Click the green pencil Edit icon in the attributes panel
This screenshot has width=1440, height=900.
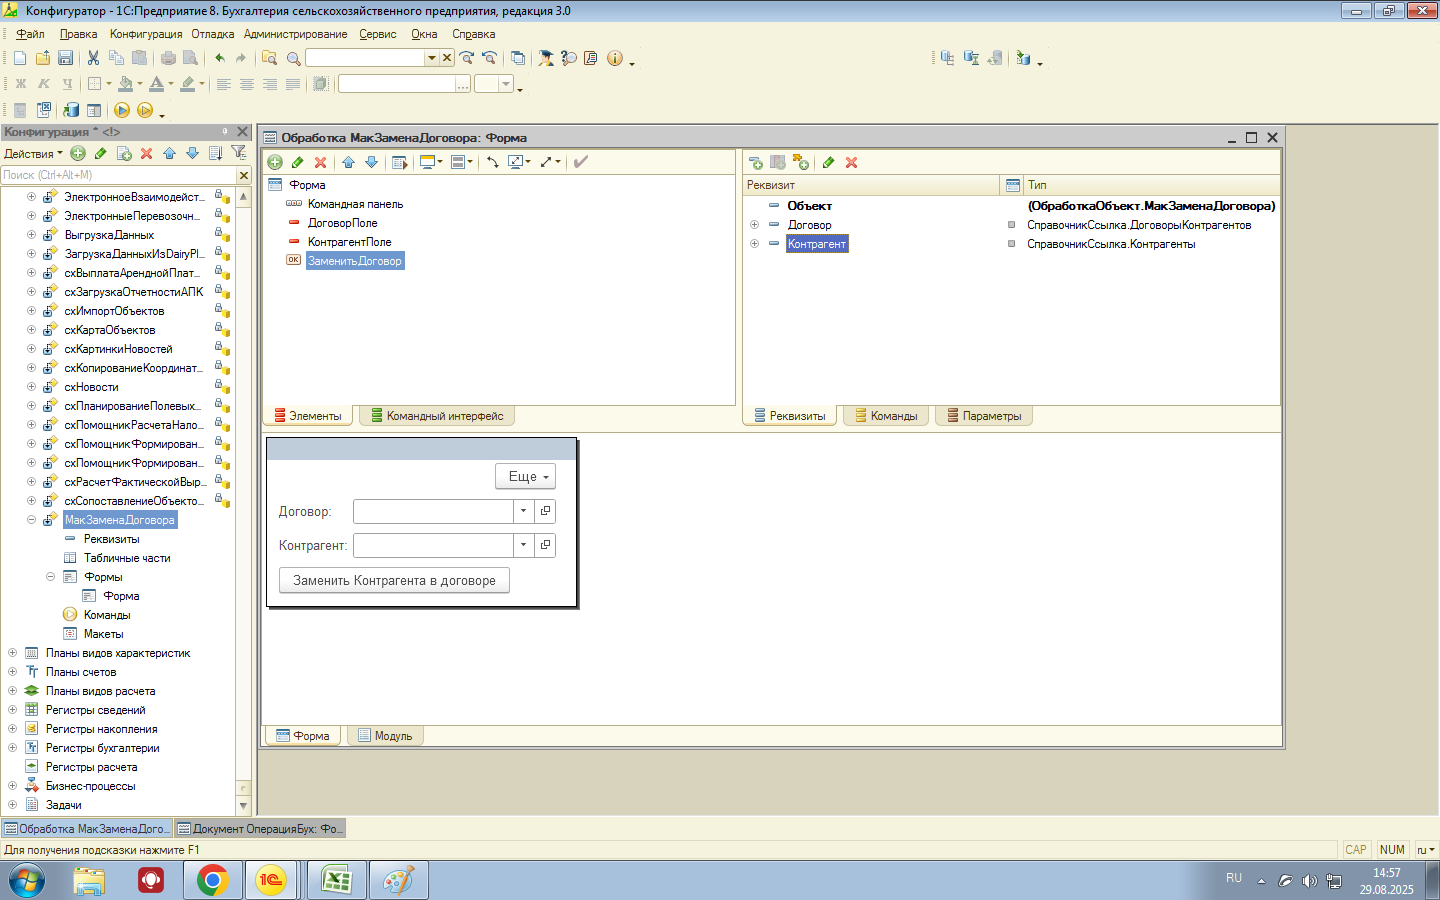click(x=828, y=162)
